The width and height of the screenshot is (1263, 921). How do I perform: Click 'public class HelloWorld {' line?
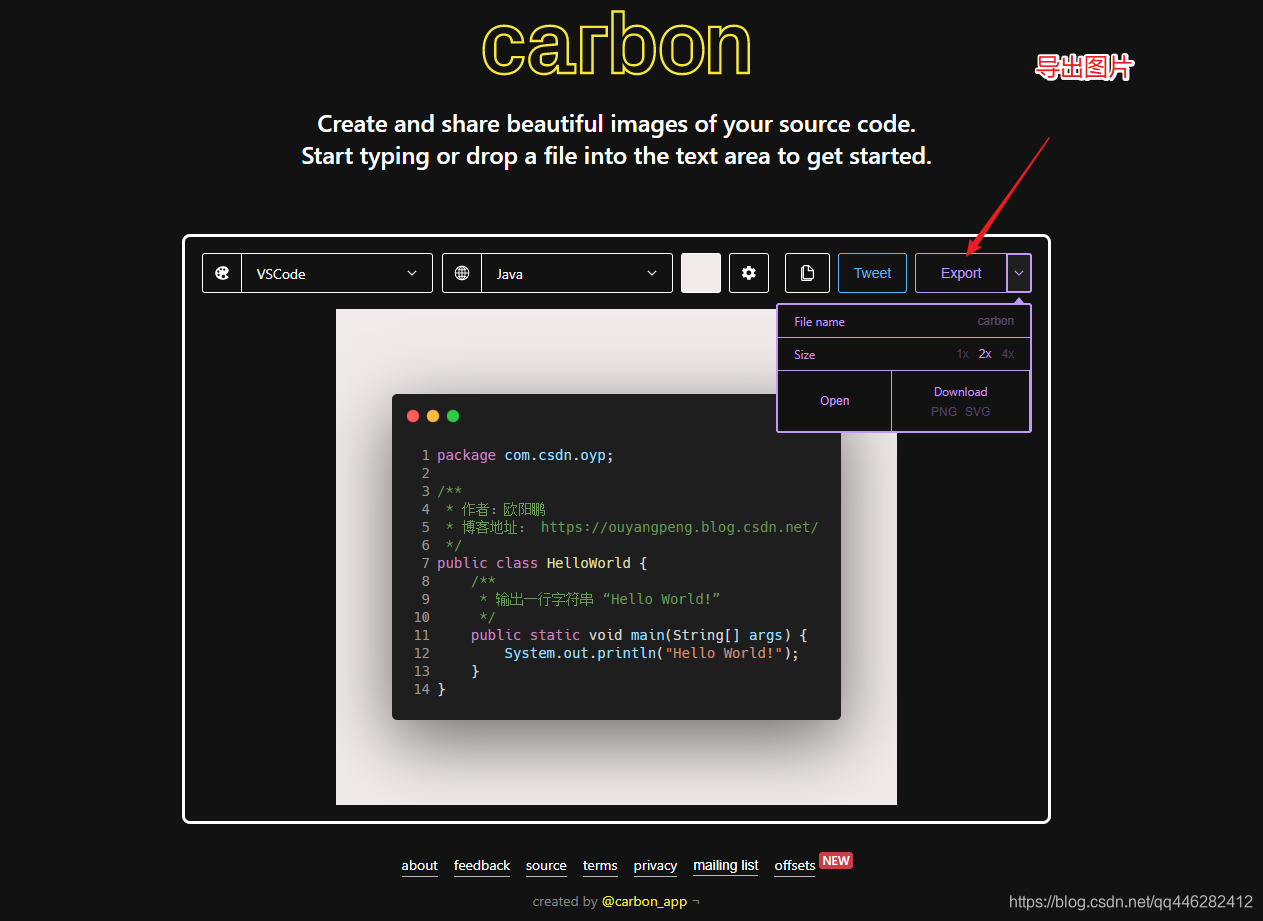point(542,563)
